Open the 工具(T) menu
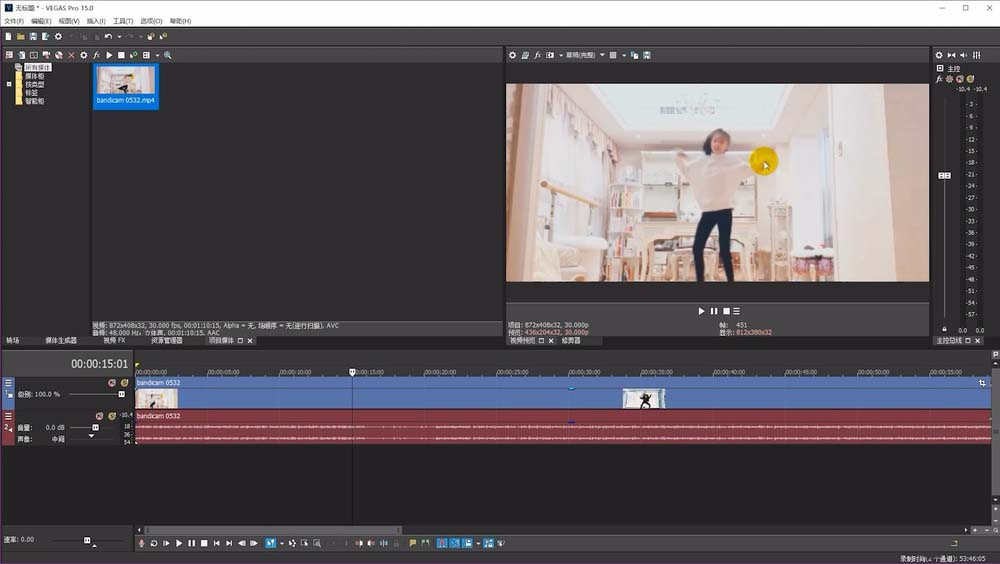Viewport: 1000px width, 564px height. pyautogui.click(x=123, y=21)
